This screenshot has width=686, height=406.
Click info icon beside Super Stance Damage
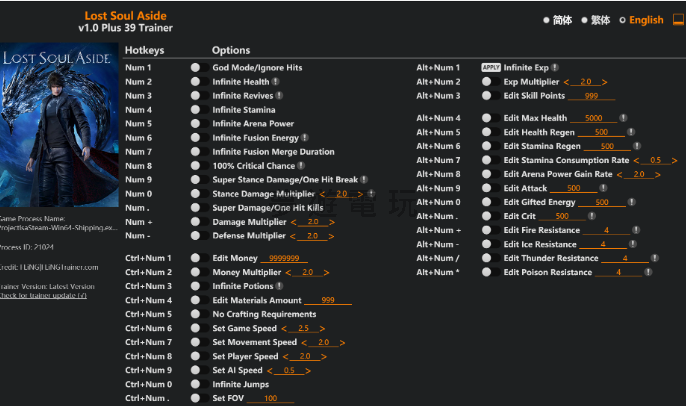(364, 179)
